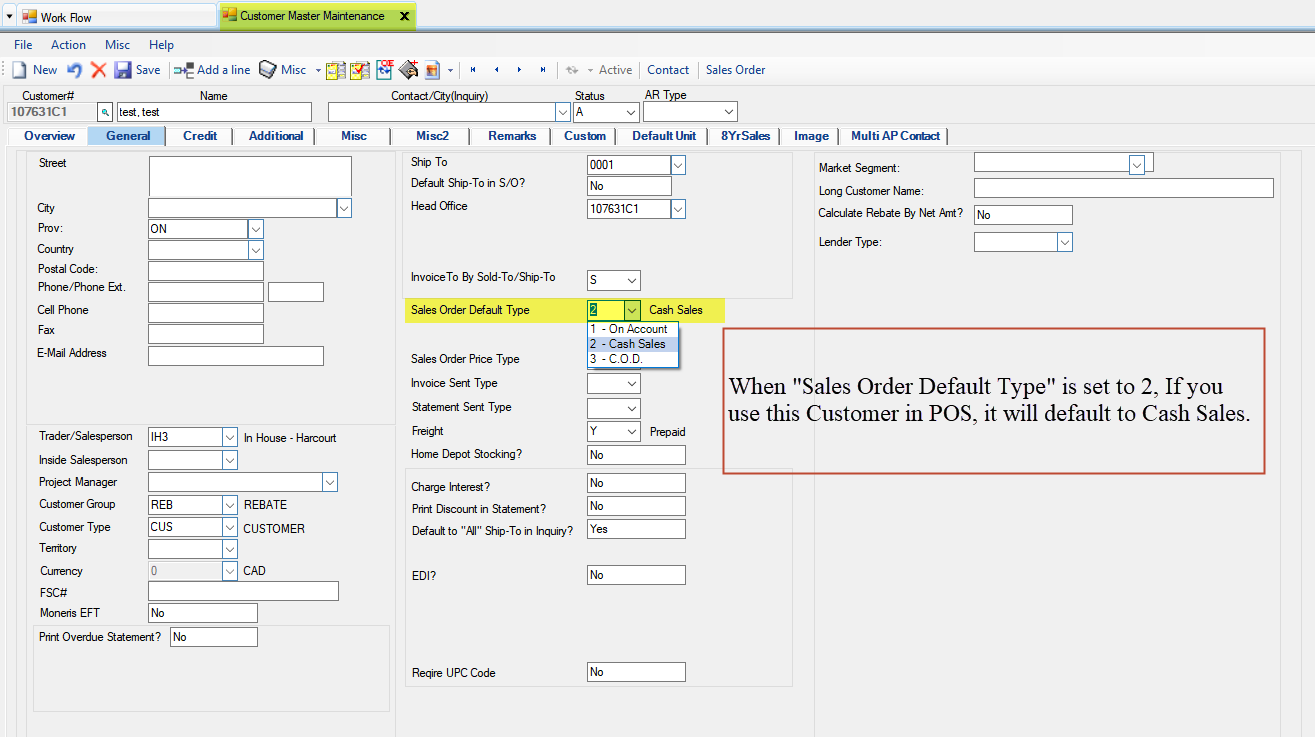The height and width of the screenshot is (737, 1315).
Task: Expand the Prov dropdown showing ON
Action: tap(255, 228)
